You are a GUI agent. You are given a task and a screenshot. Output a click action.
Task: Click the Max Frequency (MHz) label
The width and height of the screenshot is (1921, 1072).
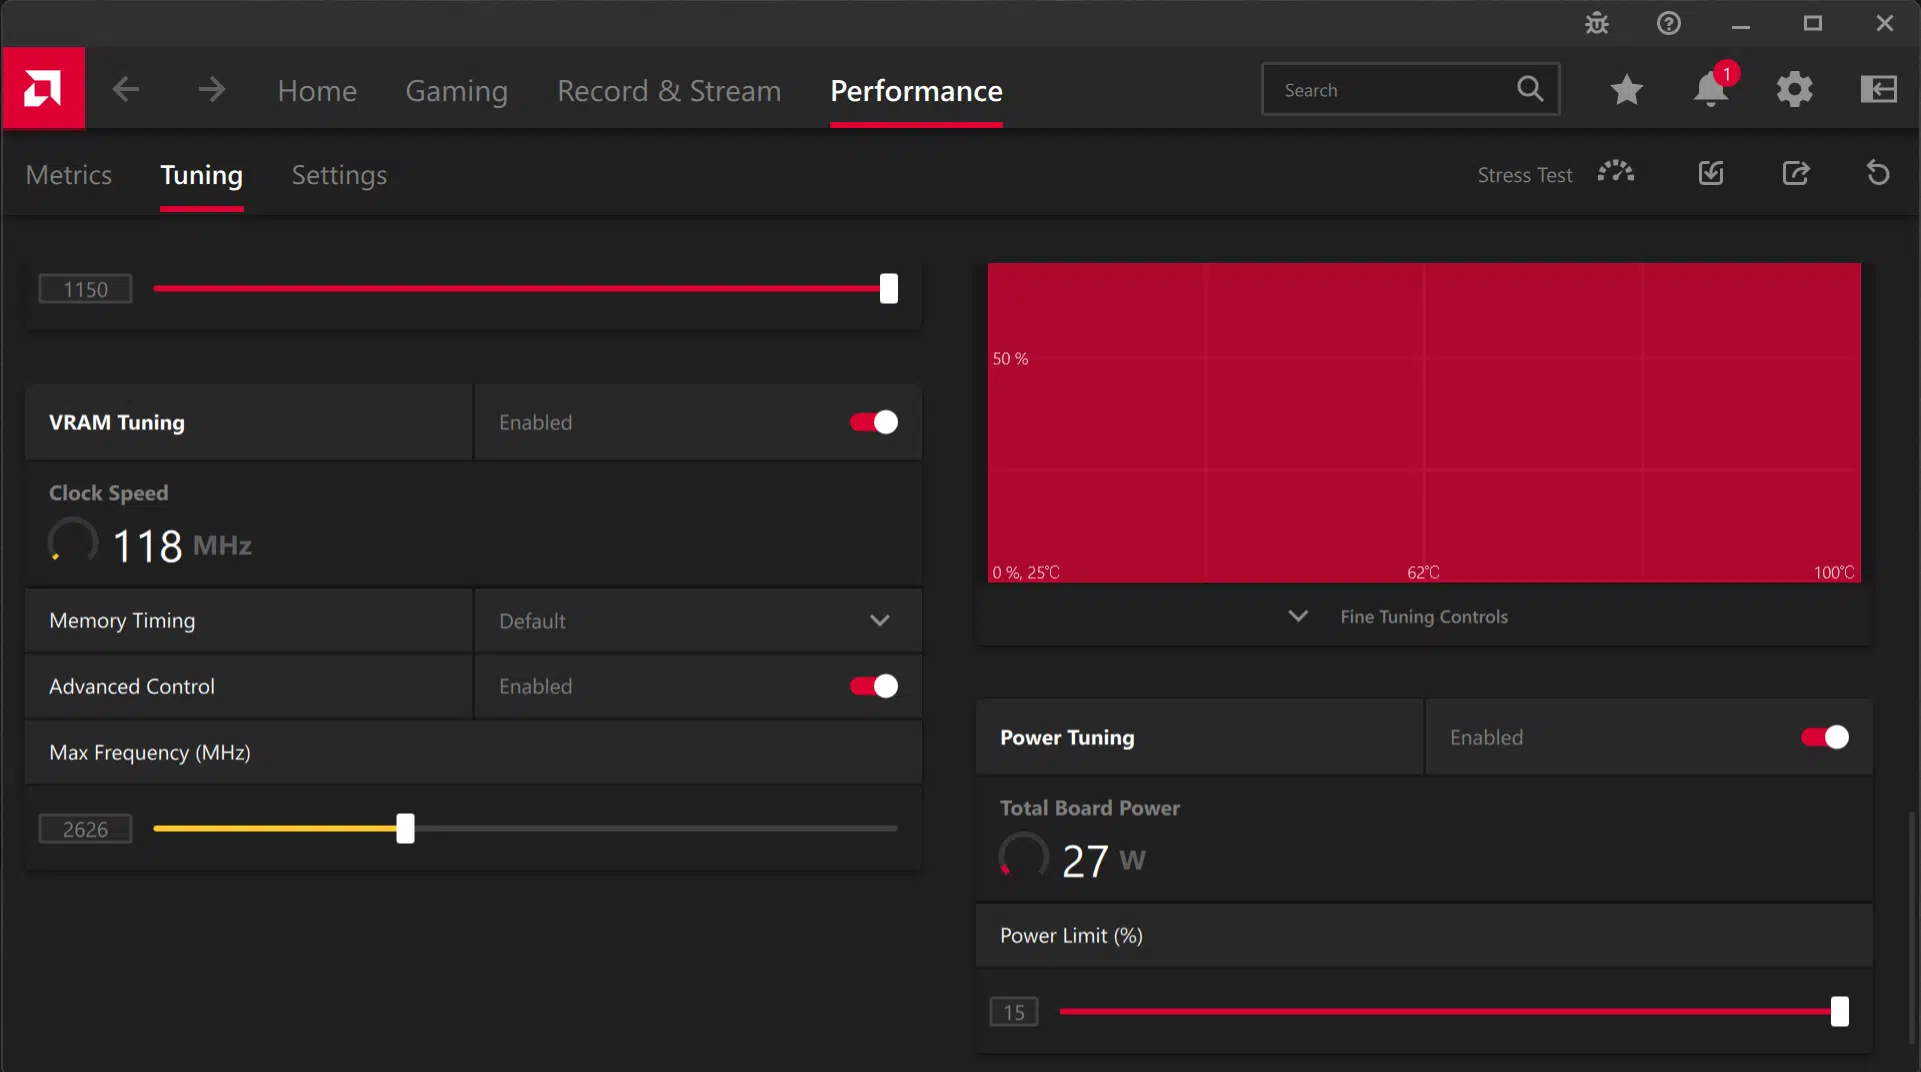pos(150,752)
